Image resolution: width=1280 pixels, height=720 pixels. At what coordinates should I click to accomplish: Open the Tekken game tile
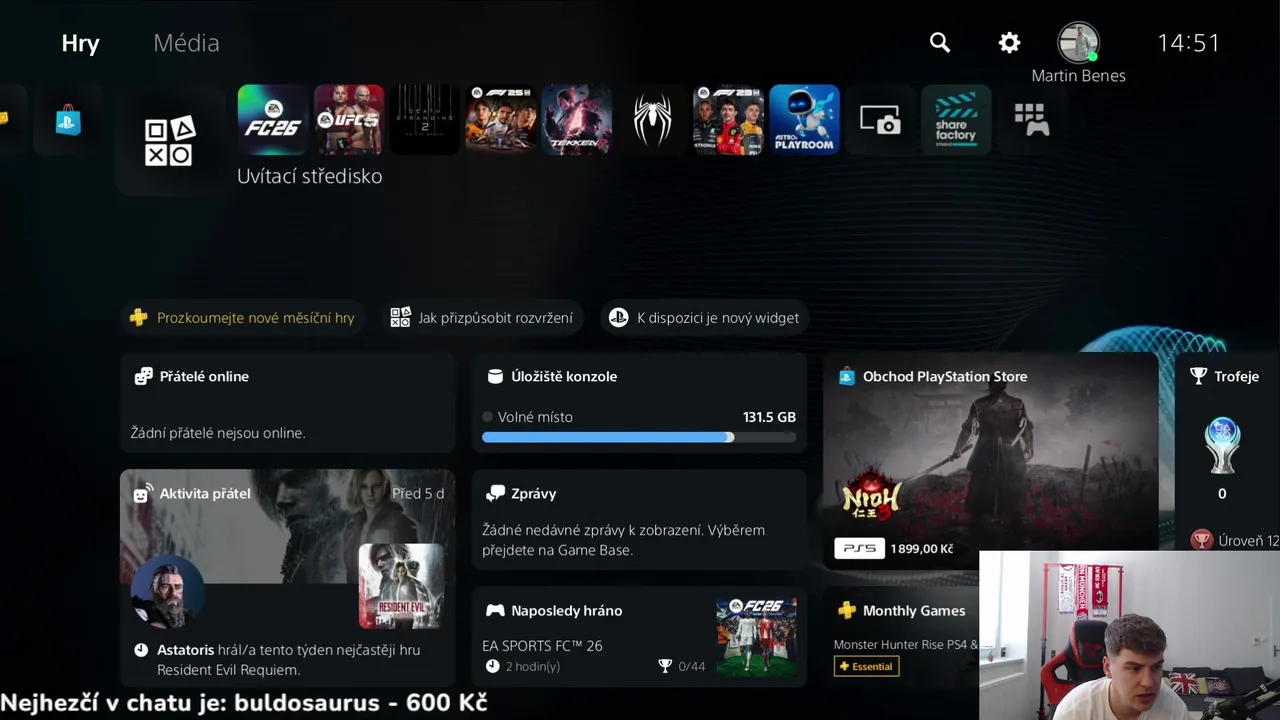(577, 120)
